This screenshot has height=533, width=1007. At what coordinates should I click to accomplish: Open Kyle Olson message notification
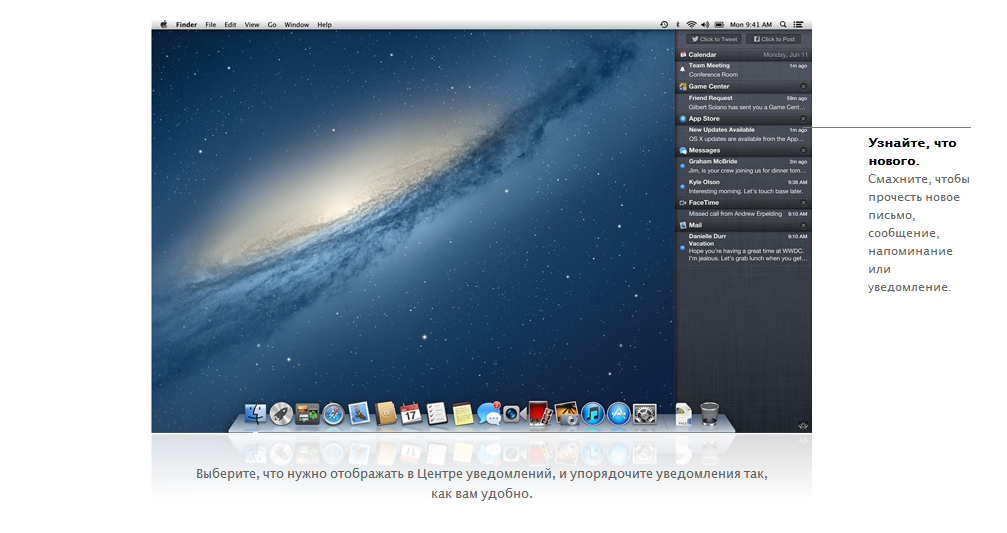[744, 187]
